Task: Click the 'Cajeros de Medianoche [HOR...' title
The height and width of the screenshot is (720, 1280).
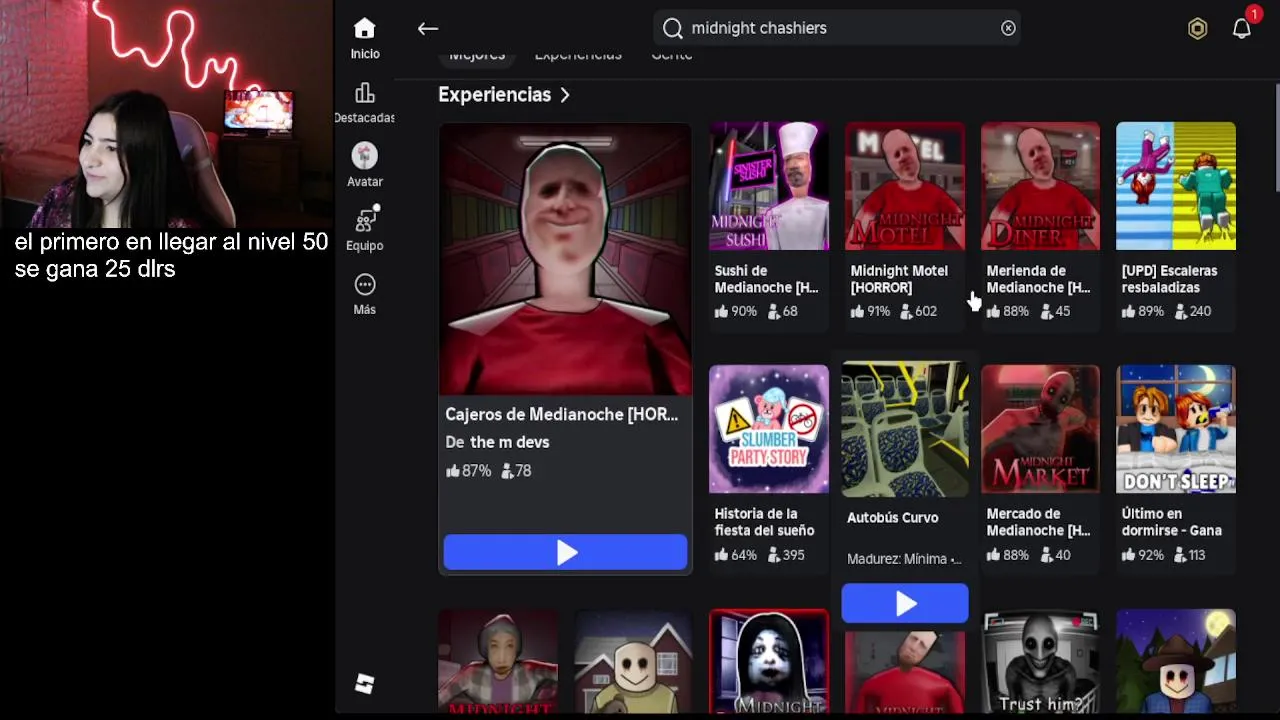Action: click(561, 414)
